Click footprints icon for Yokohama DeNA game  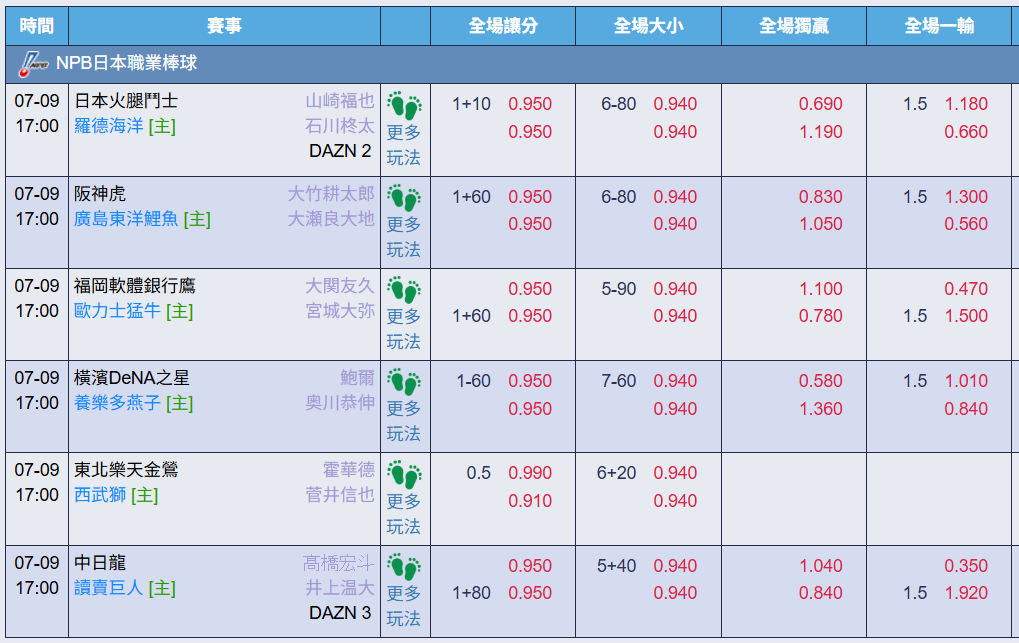(404, 381)
